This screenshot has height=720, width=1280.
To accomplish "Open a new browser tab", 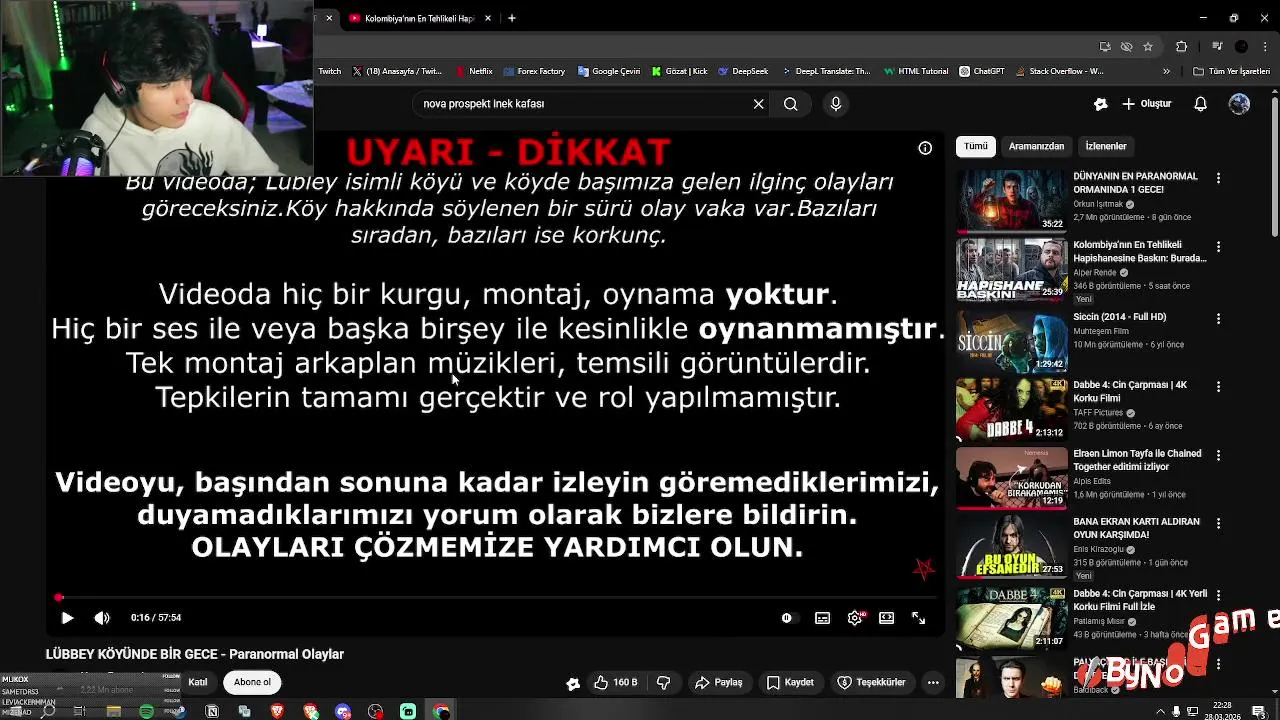I will pos(512,18).
